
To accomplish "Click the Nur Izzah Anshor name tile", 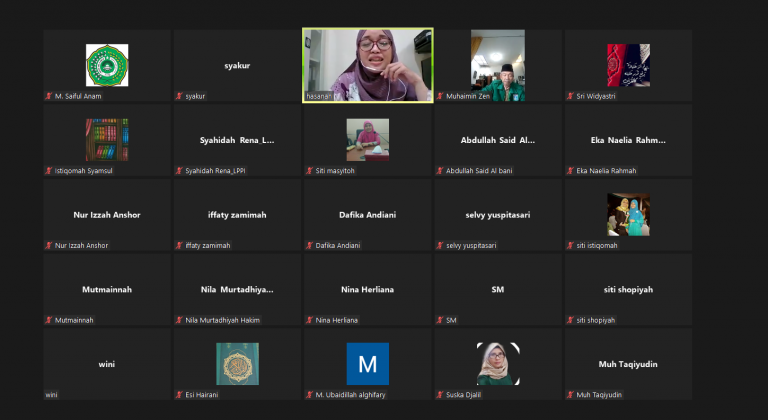I will pos(107,215).
